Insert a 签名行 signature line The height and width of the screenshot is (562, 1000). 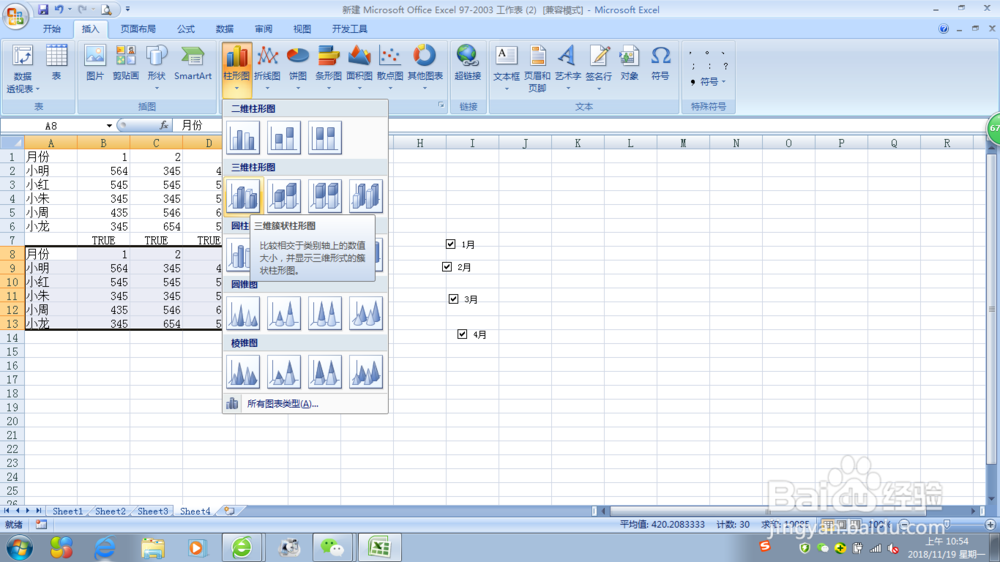[x=598, y=68]
